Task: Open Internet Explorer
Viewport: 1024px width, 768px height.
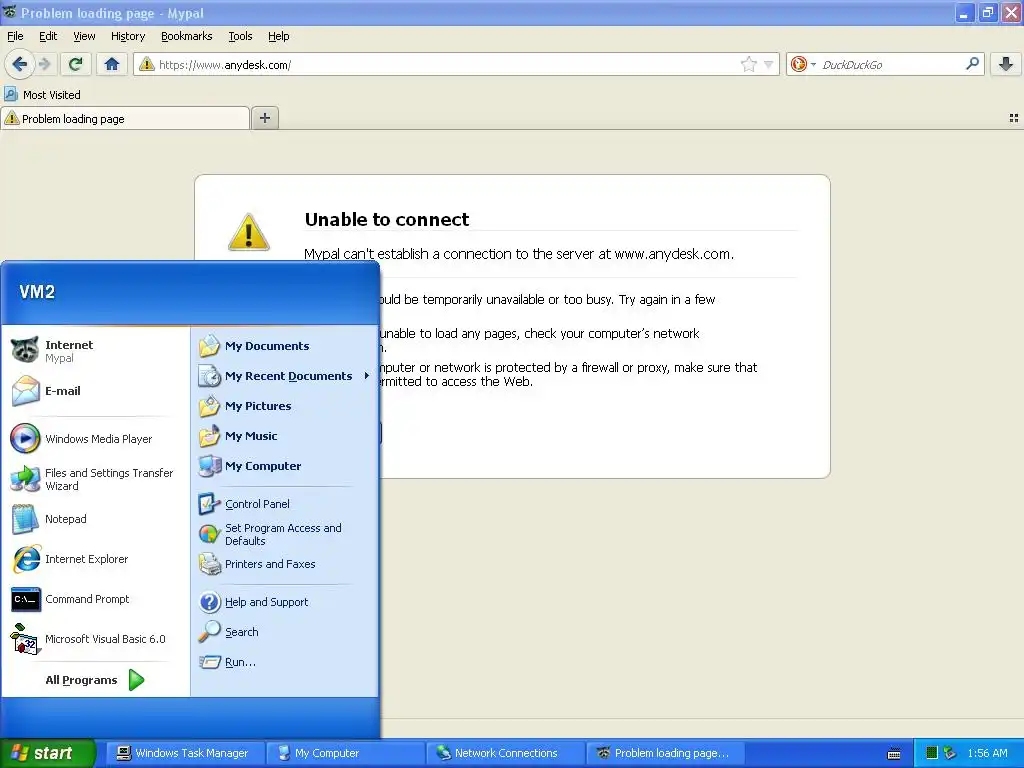Action: click(96, 559)
